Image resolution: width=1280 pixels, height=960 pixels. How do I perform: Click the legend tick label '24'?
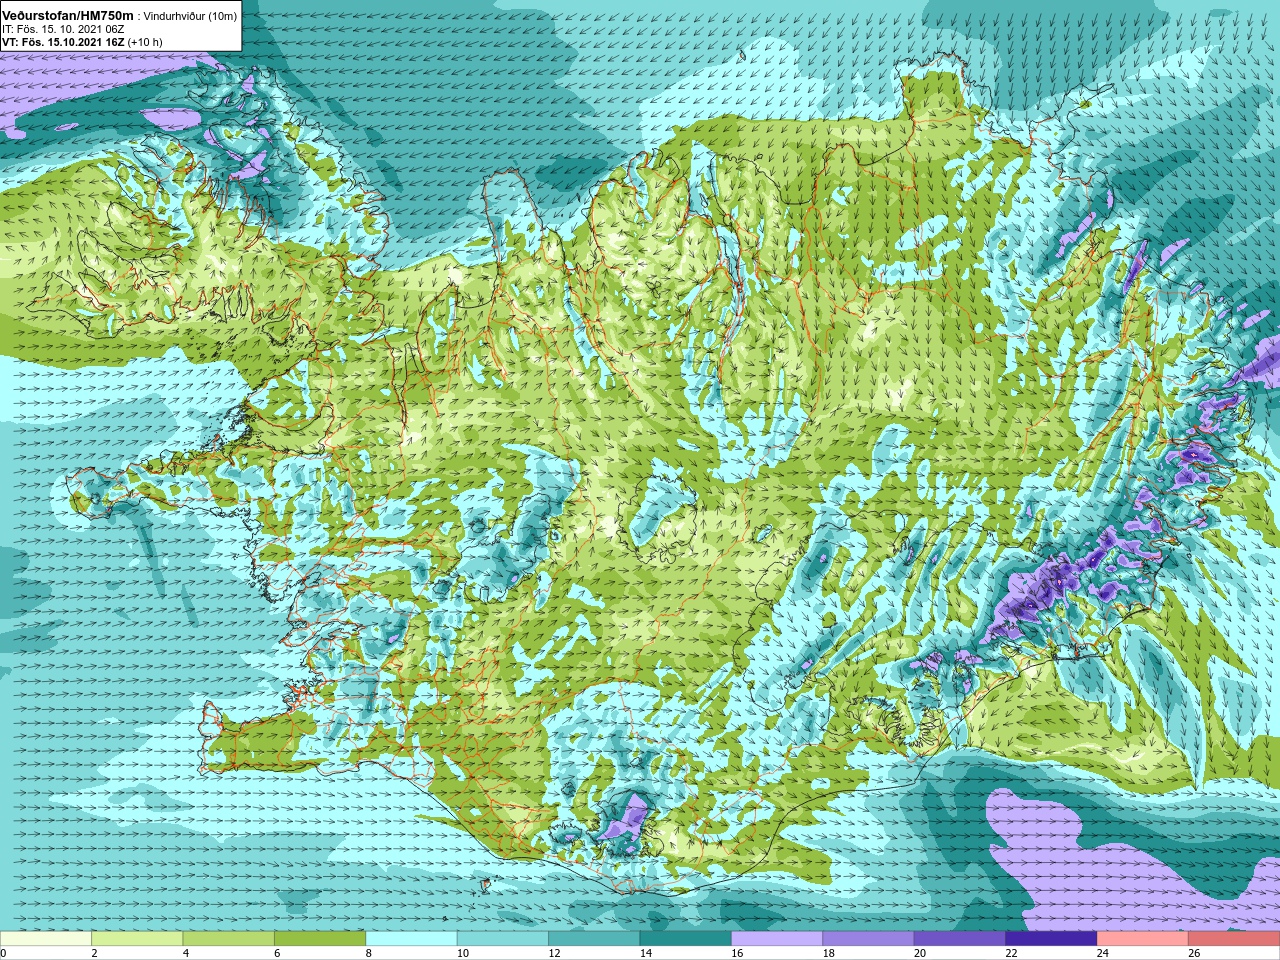point(1102,953)
